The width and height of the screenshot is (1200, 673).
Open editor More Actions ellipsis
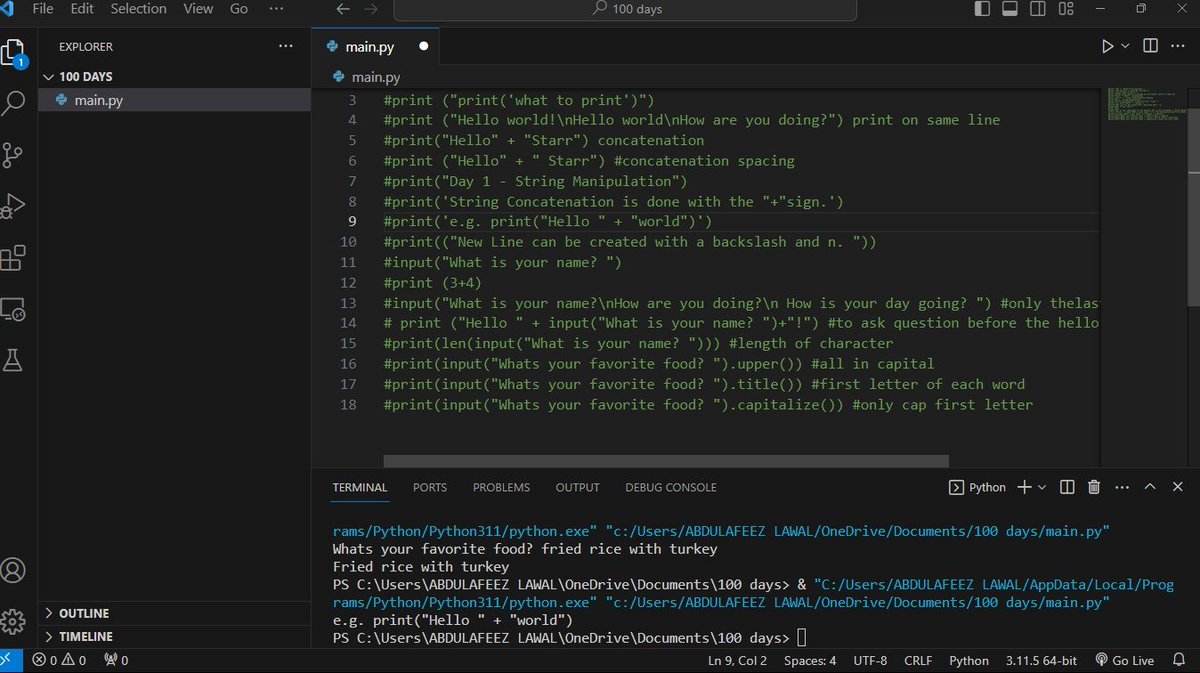pos(1178,46)
